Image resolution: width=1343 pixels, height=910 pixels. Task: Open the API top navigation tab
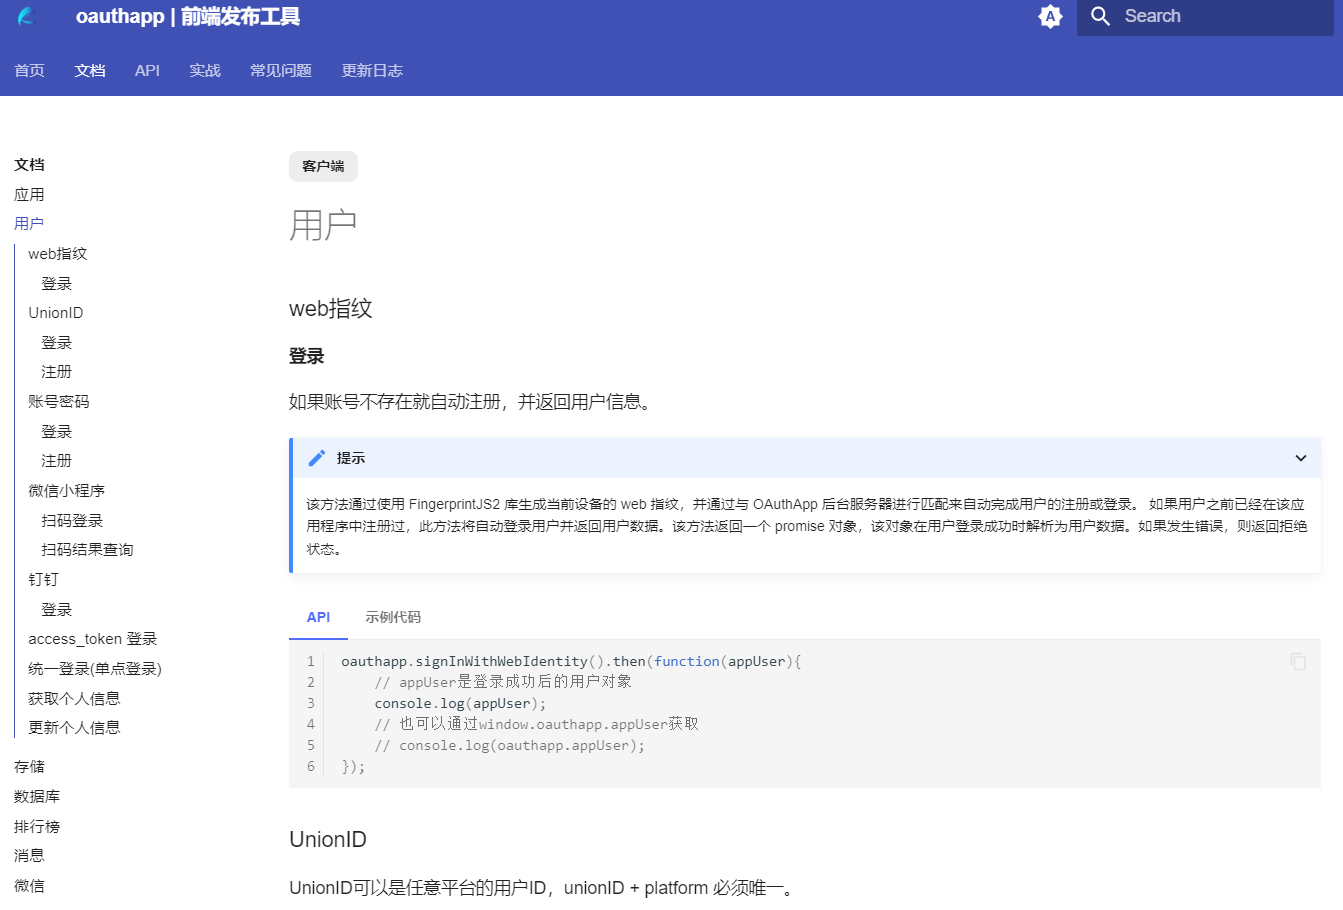[x=147, y=70]
